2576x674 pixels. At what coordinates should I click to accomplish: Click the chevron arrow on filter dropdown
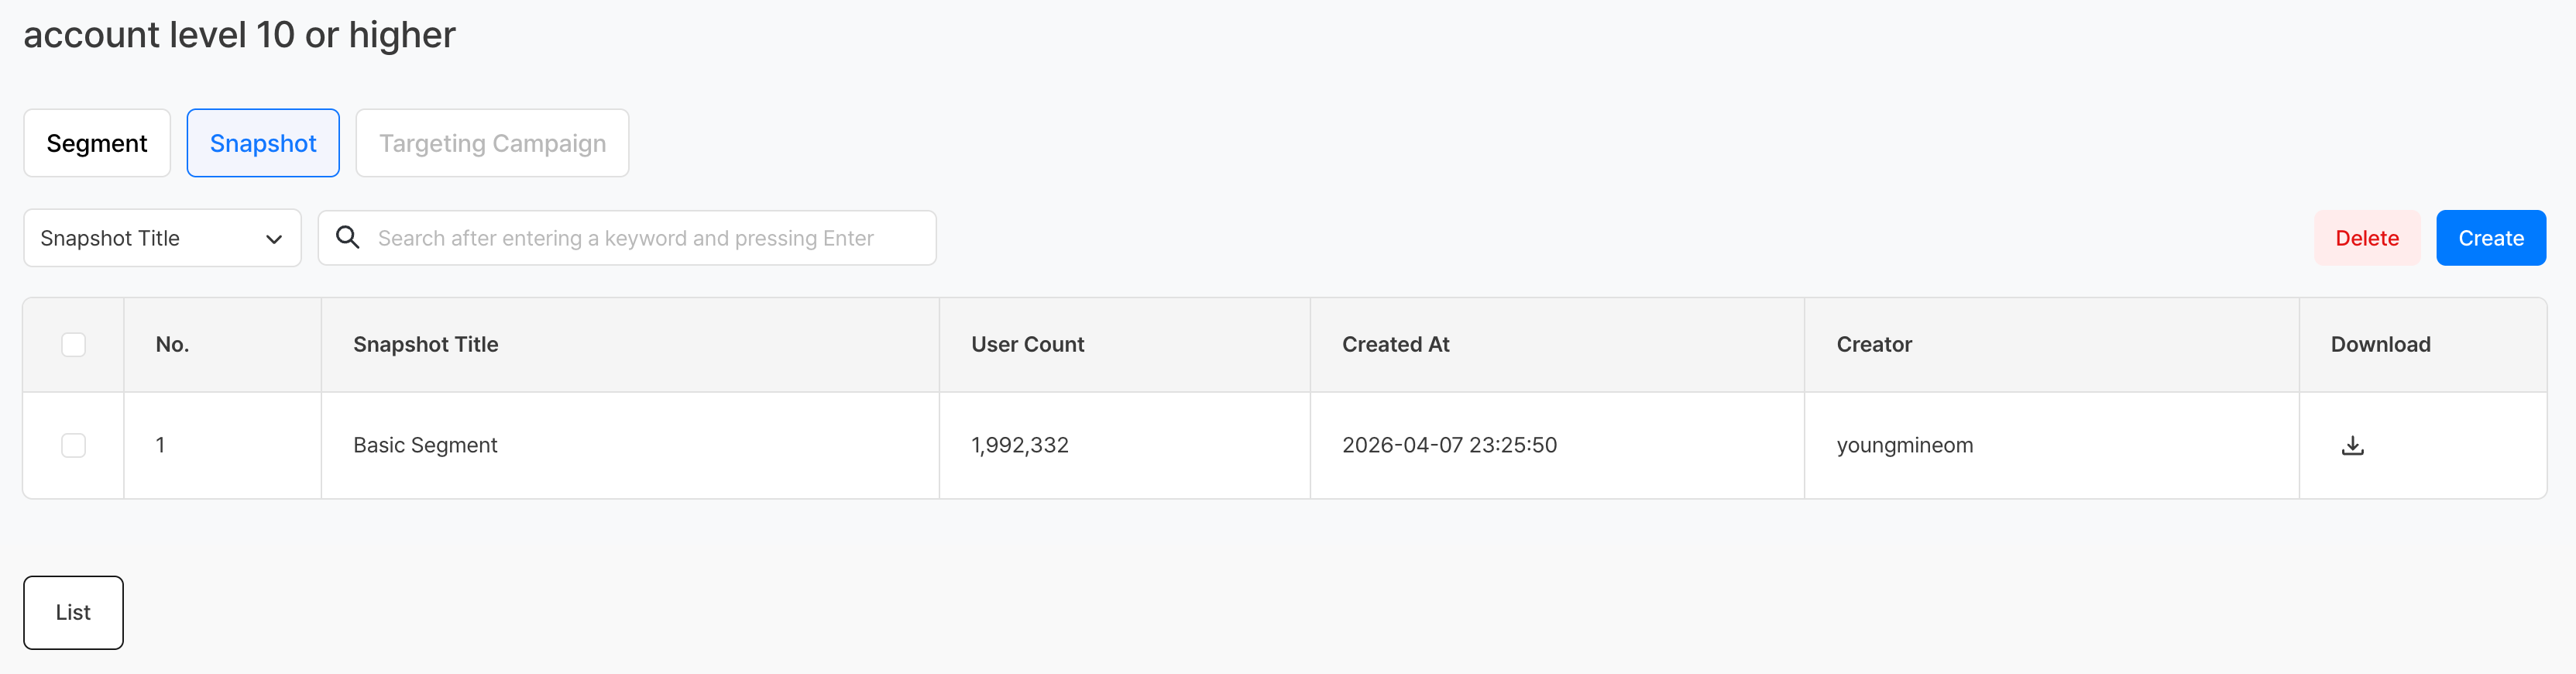coord(273,239)
